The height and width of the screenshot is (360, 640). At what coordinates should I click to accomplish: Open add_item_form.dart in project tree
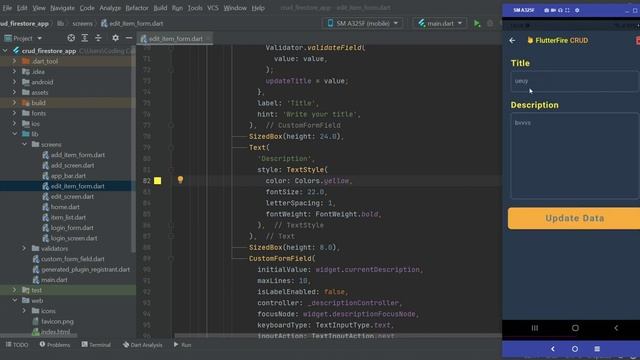(78, 155)
